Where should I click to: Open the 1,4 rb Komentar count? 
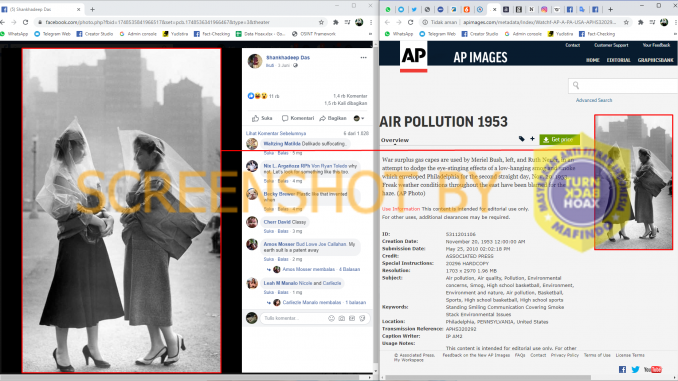[350, 96]
